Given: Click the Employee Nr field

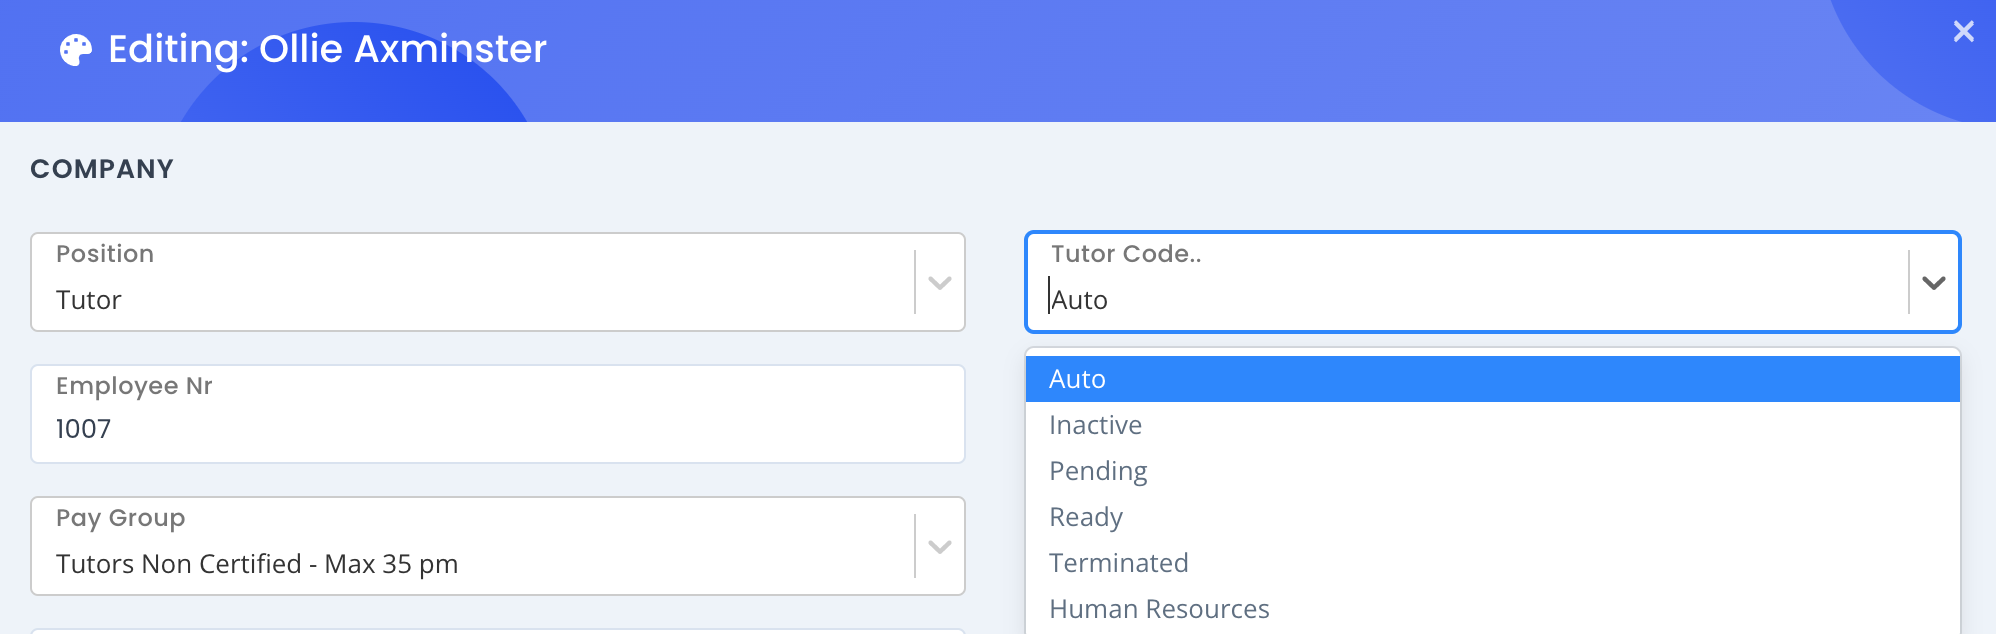Looking at the screenshot, I should click(x=498, y=414).
